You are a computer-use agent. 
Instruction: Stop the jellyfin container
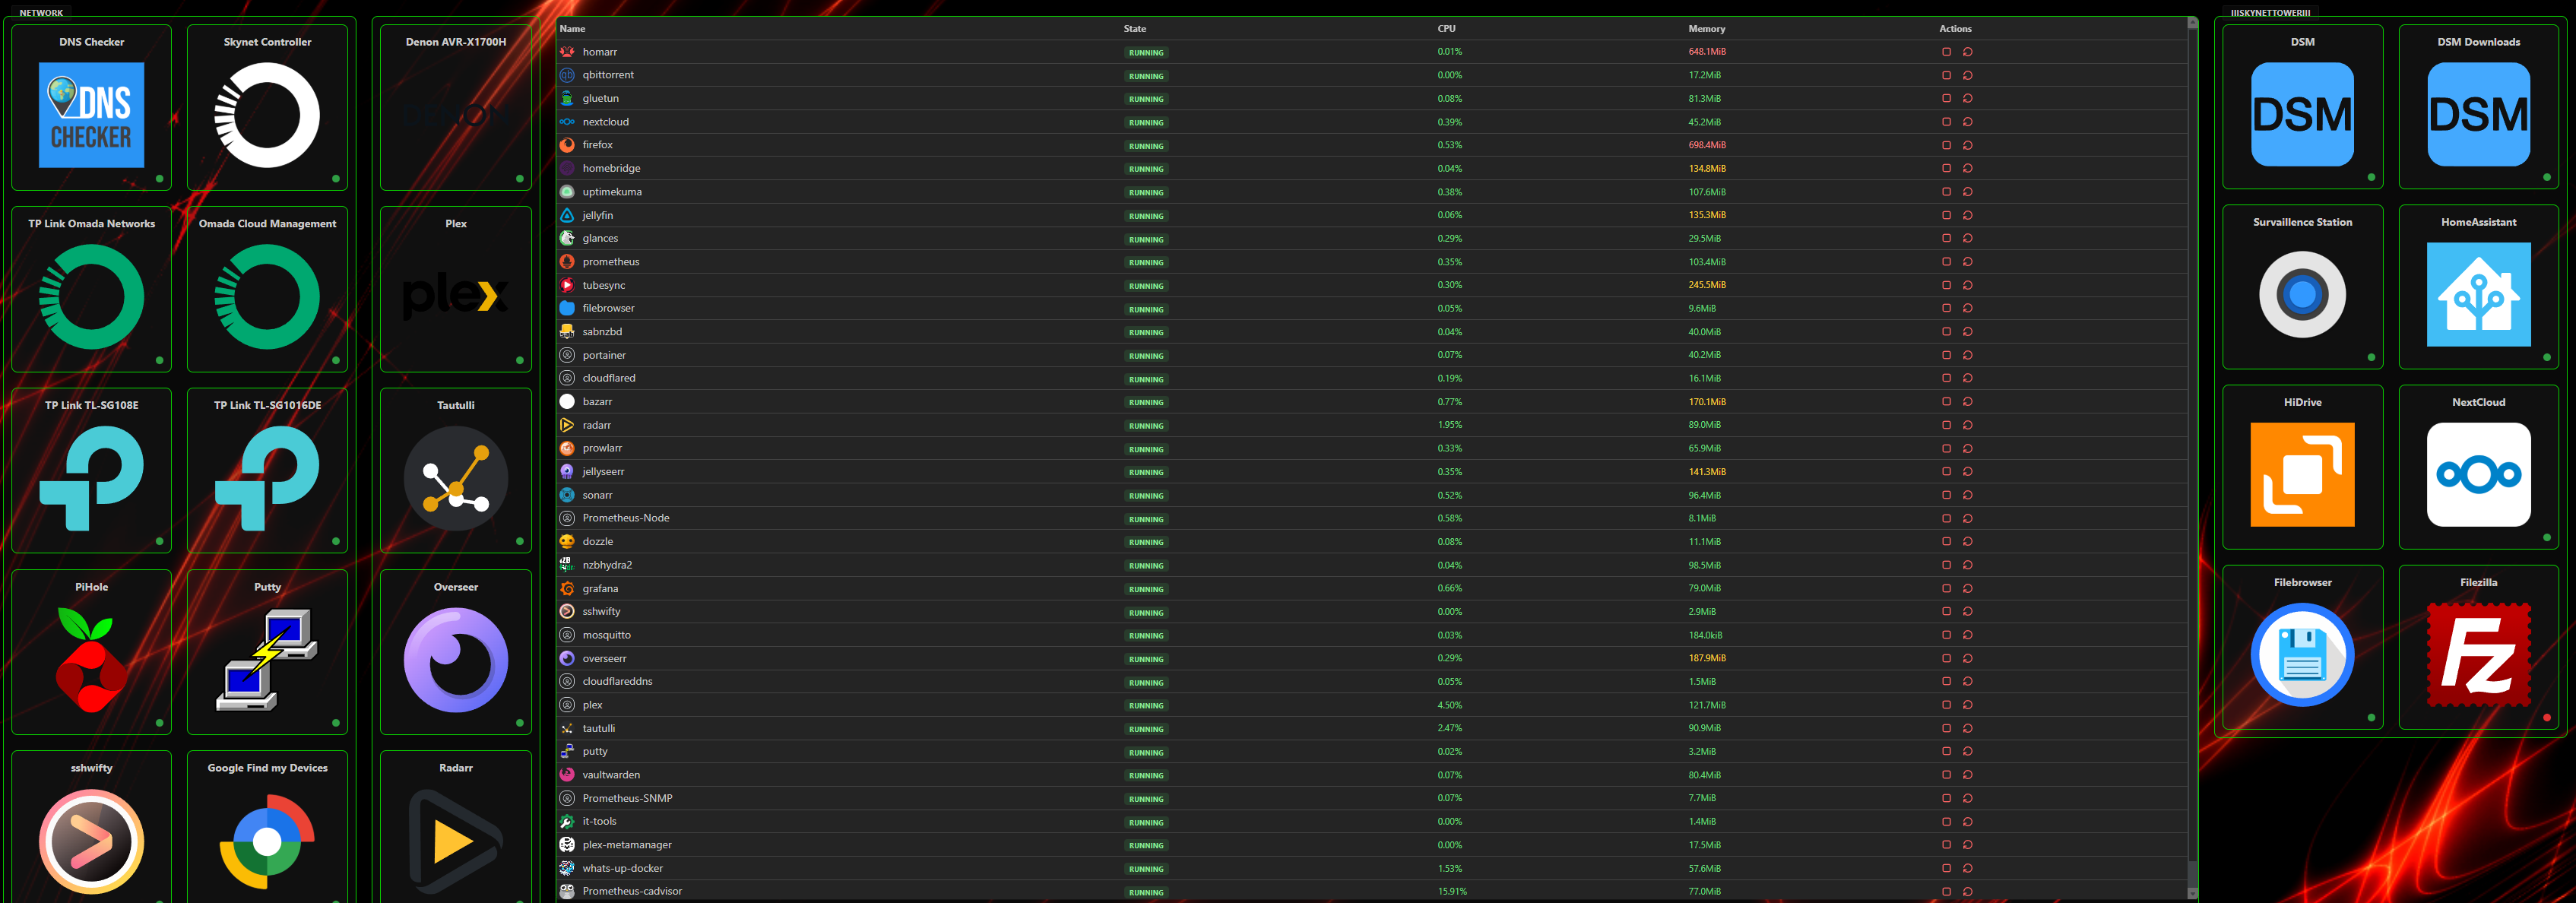(1946, 215)
